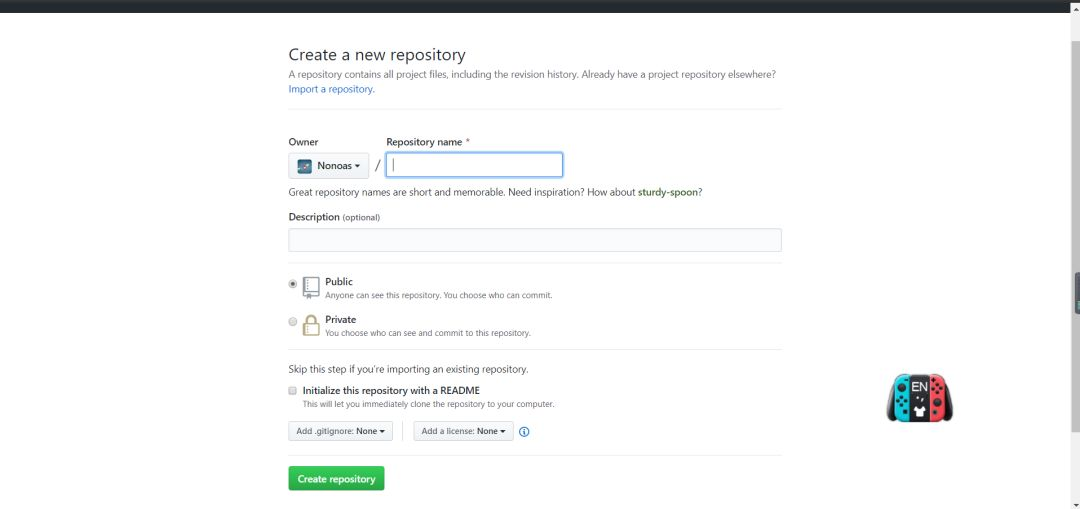Click the EN game controller floating icon
This screenshot has height=509, width=1080.
(919, 397)
